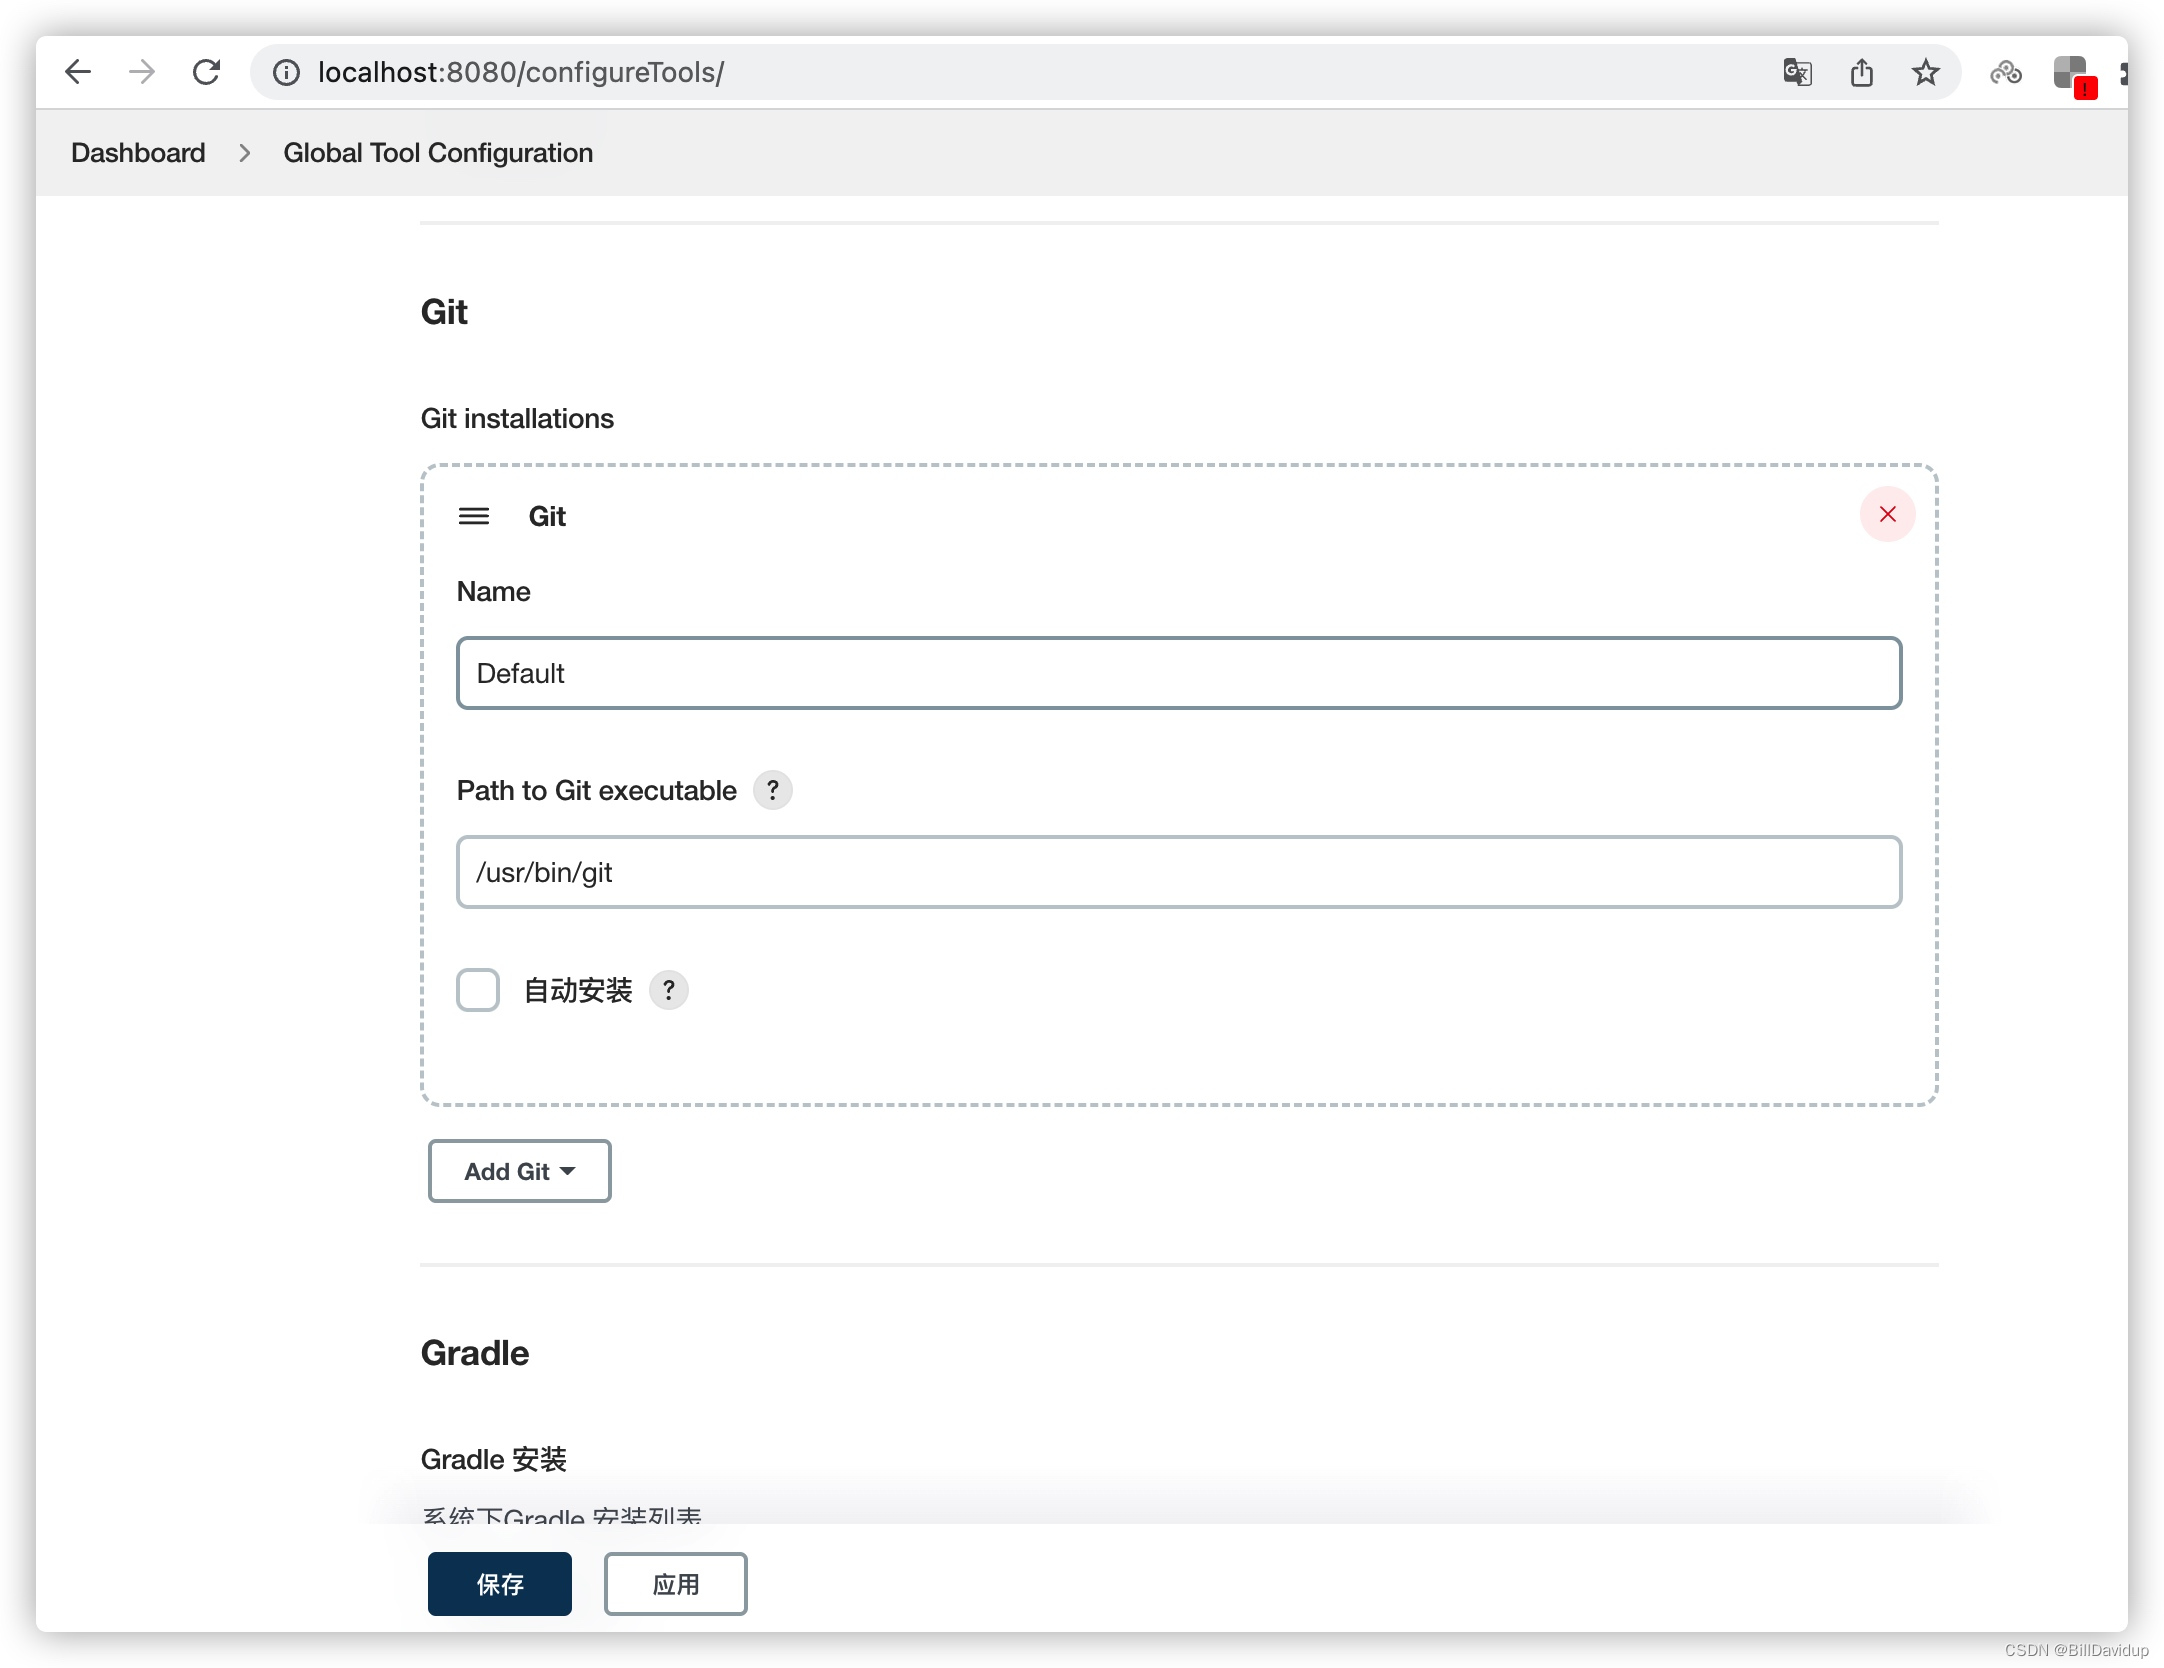2164x1668 pixels.
Task: Save settings with 保存 button
Action: [499, 1584]
